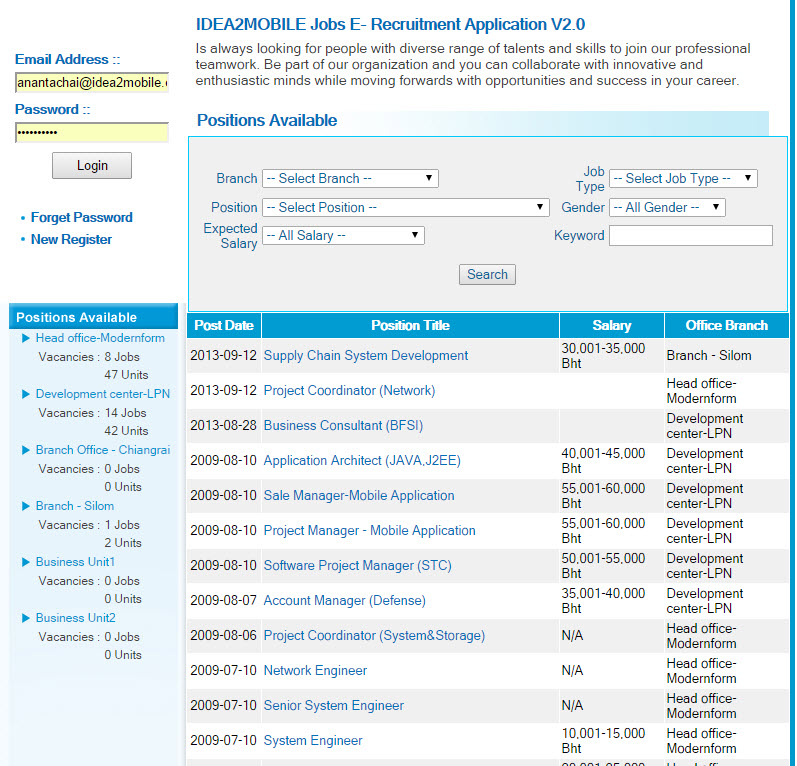The height and width of the screenshot is (766, 797).
Task: Click the 2013-08-28 post date cell
Action: click(224, 425)
